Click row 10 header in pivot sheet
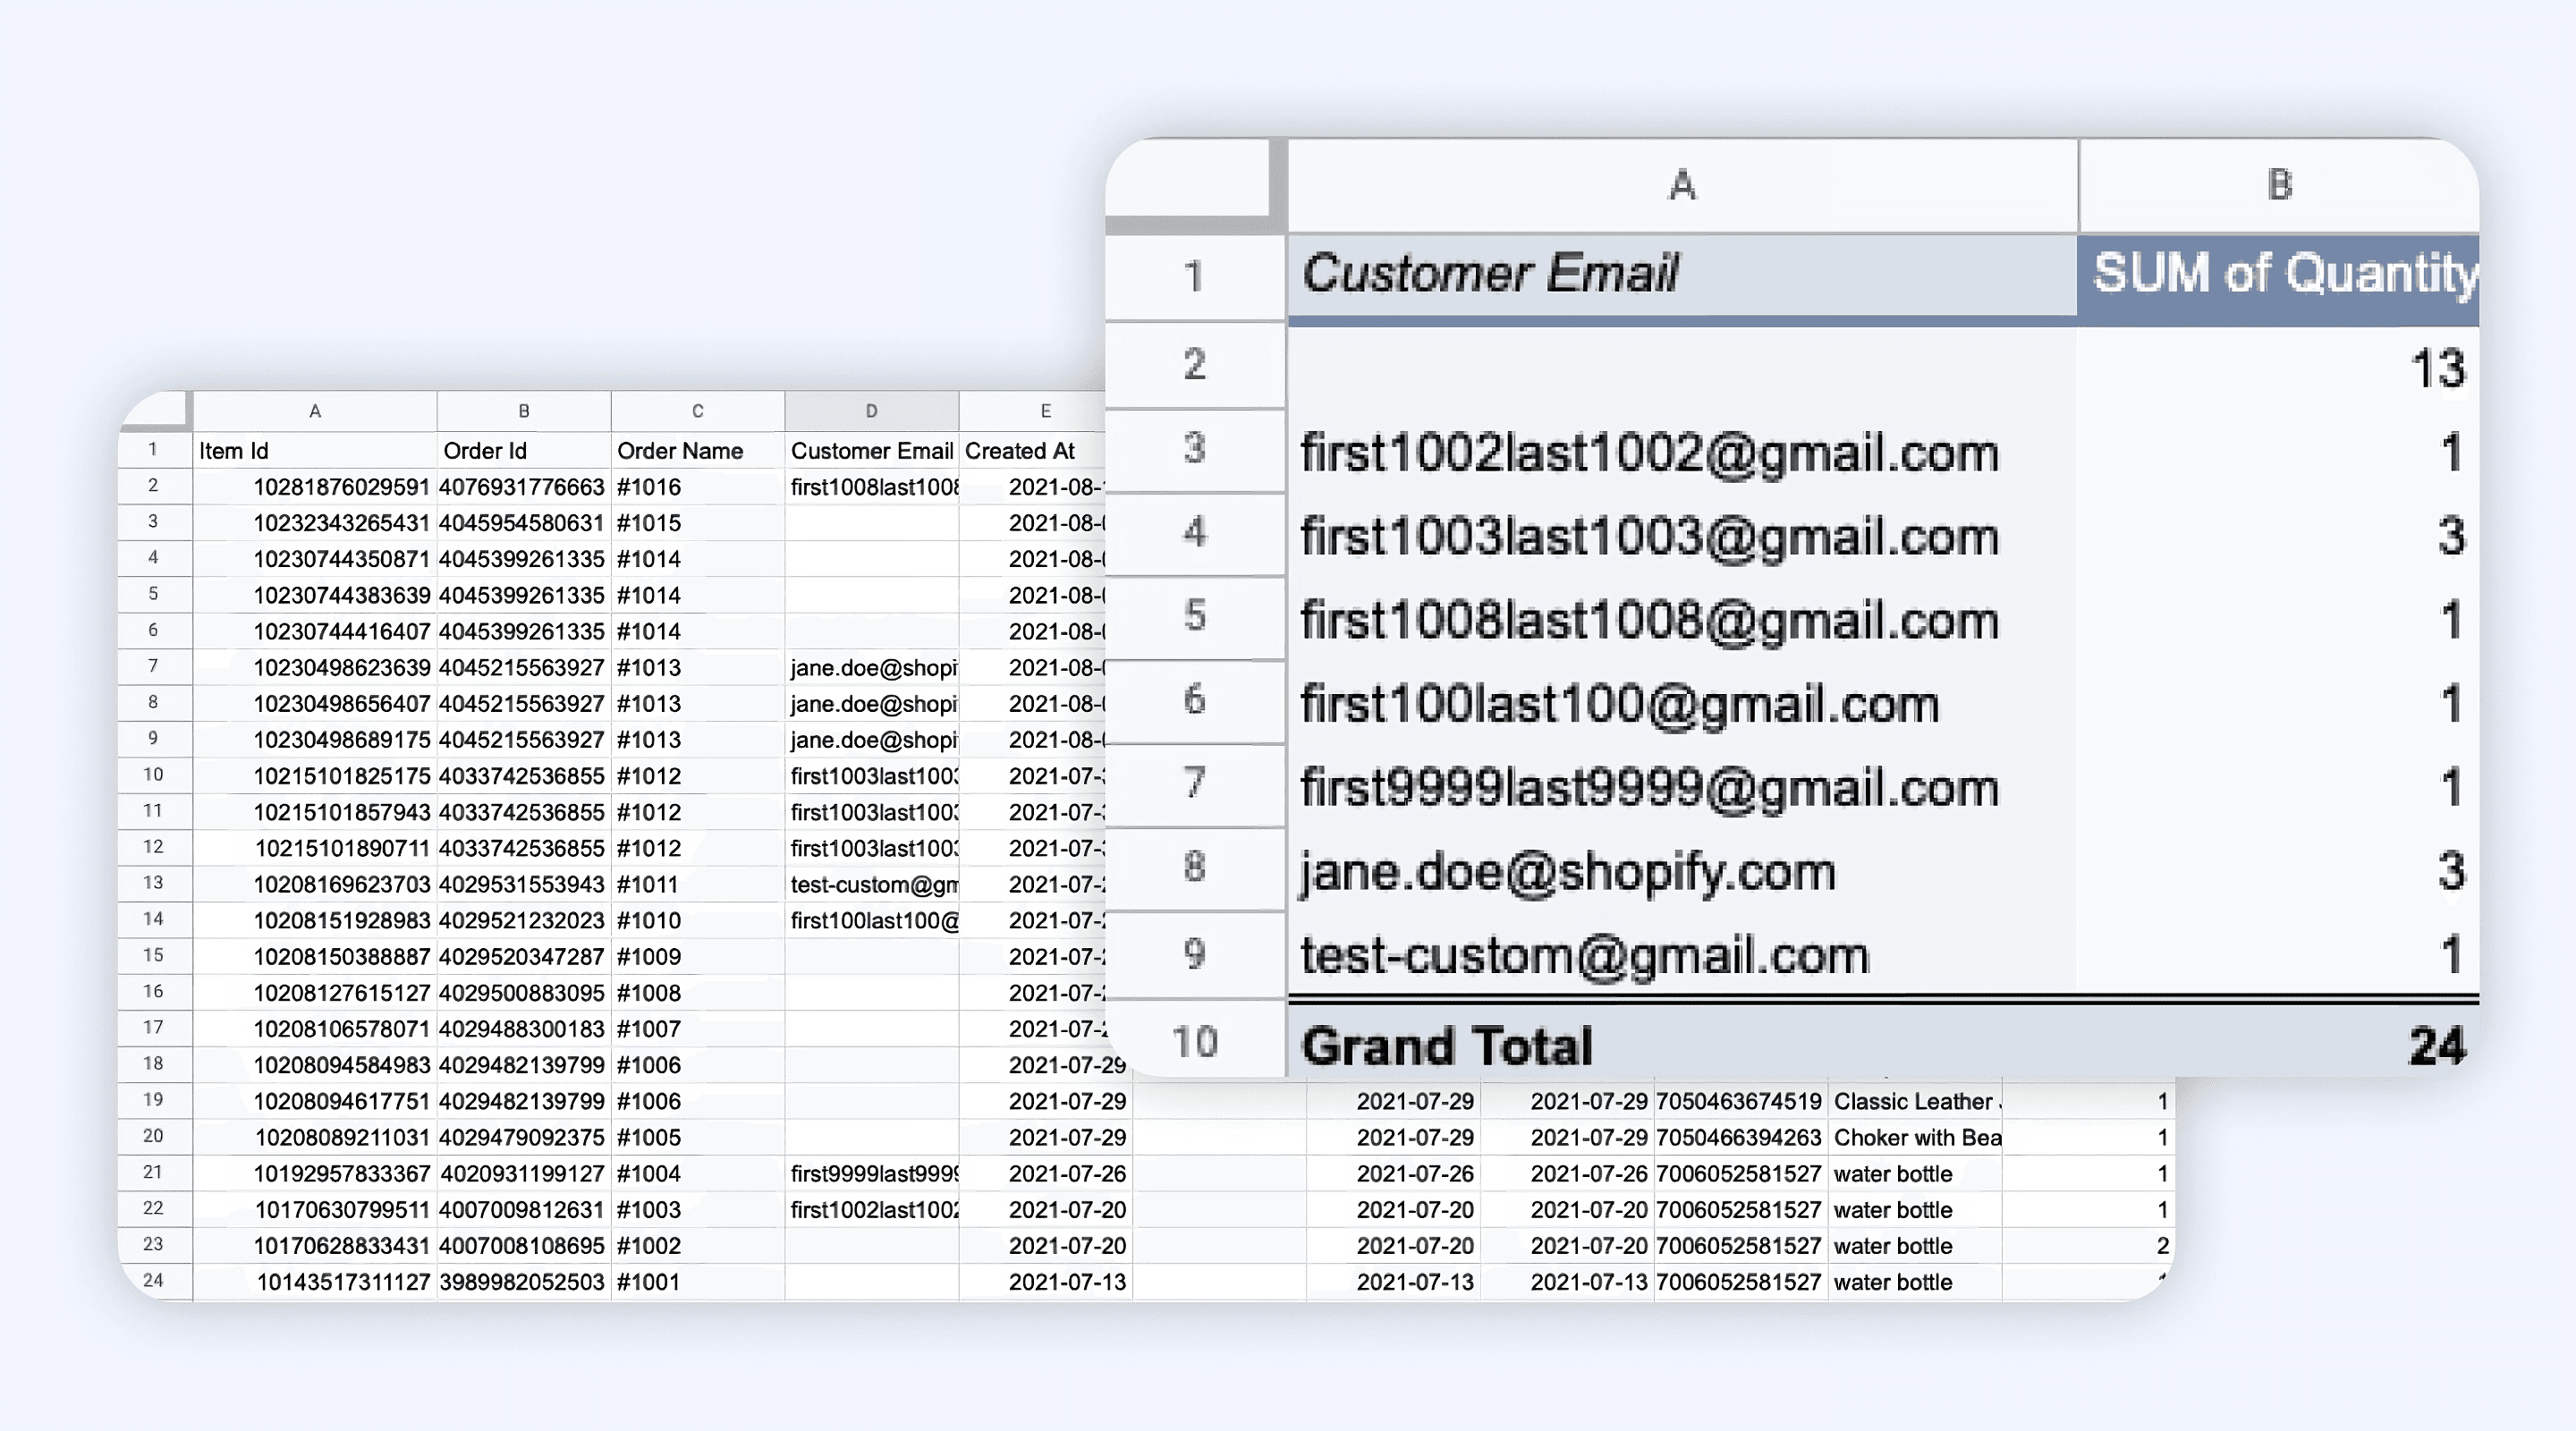2576x1431 pixels. tap(1194, 1042)
